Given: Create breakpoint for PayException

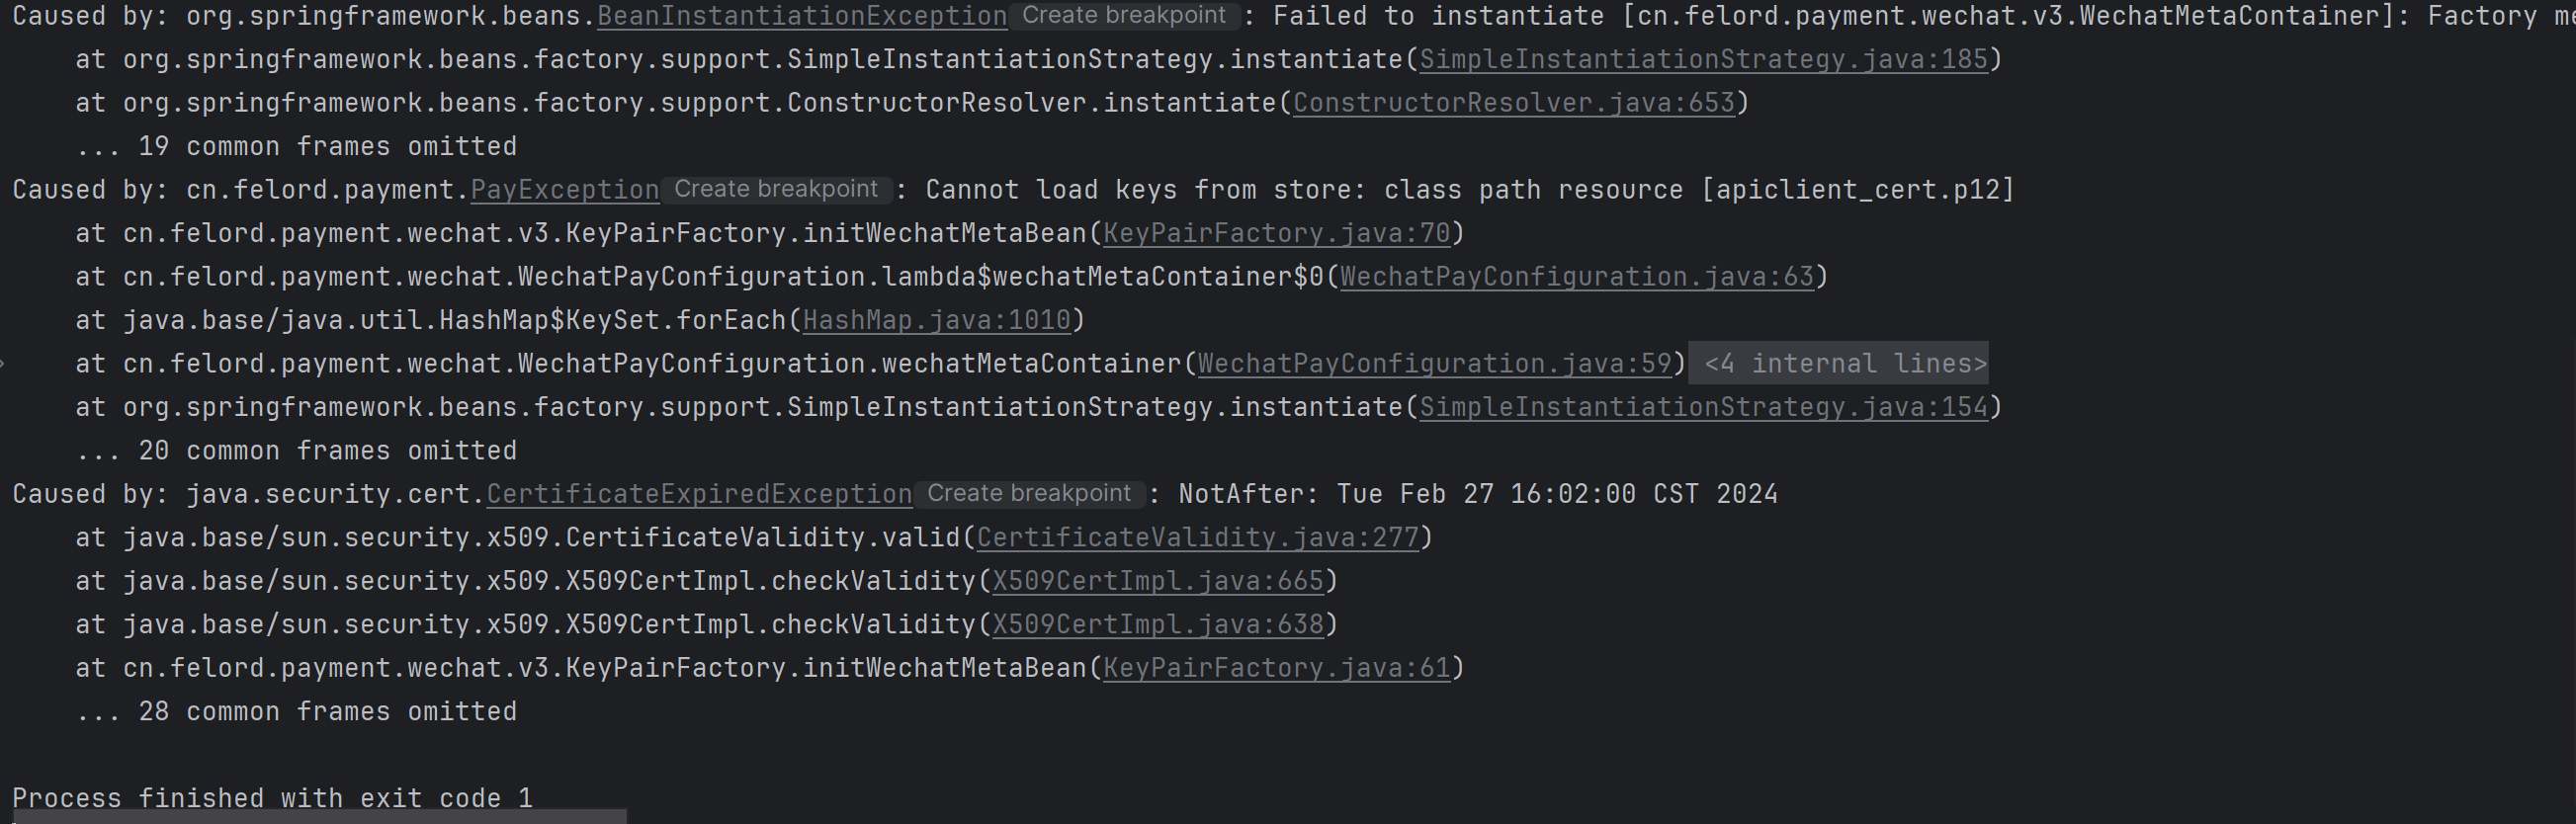Looking at the screenshot, I should pyautogui.click(x=776, y=189).
